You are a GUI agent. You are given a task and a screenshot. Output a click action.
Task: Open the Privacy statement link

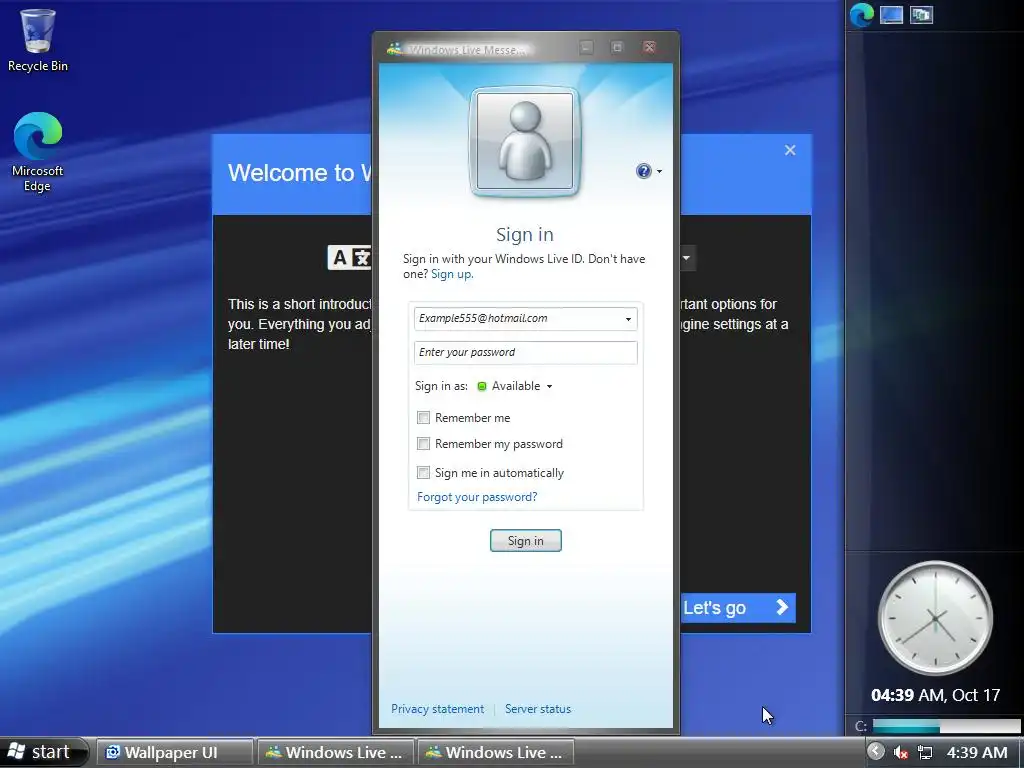click(438, 709)
